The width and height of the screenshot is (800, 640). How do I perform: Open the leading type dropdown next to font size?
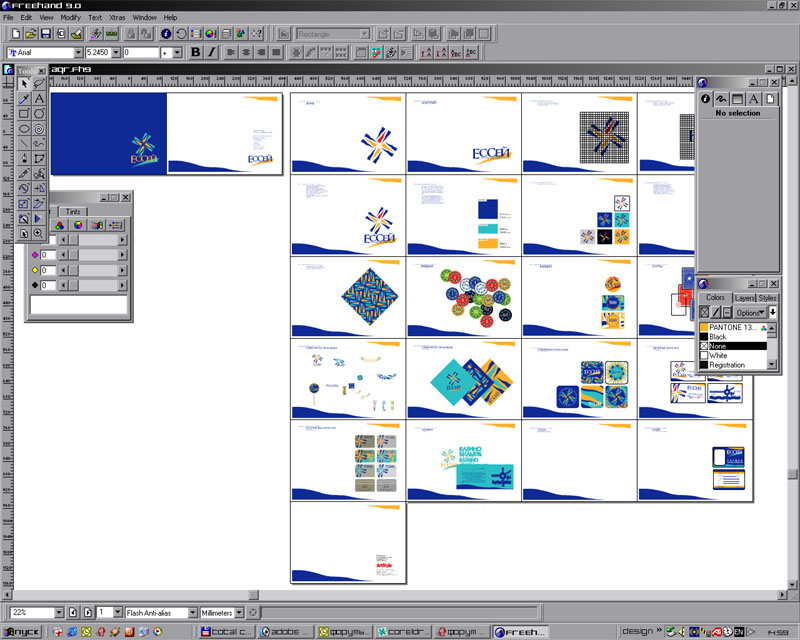[177, 53]
